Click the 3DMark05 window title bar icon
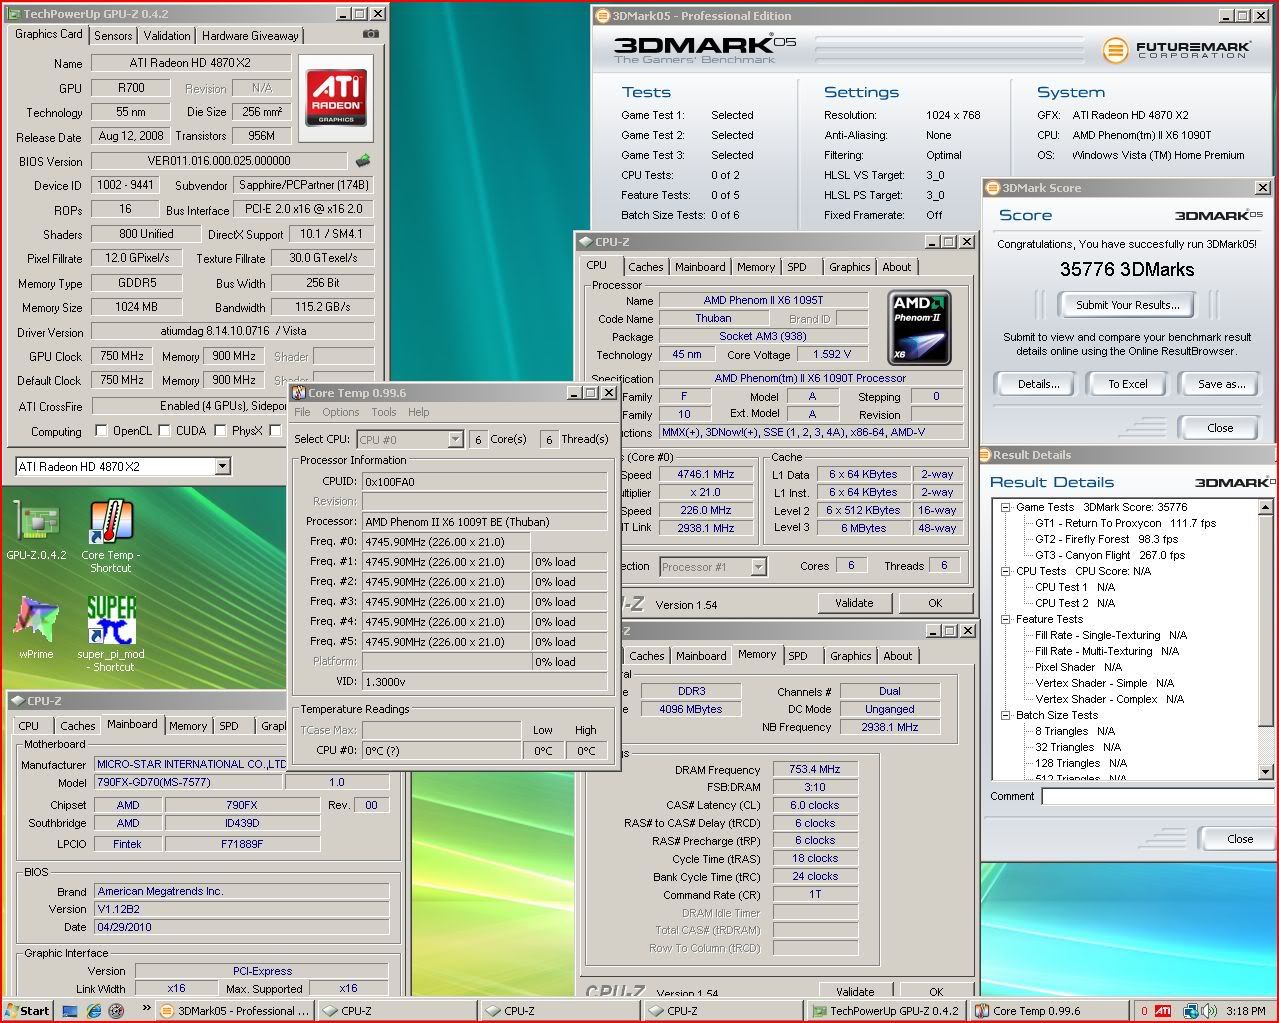The width and height of the screenshot is (1279, 1023). coord(601,16)
